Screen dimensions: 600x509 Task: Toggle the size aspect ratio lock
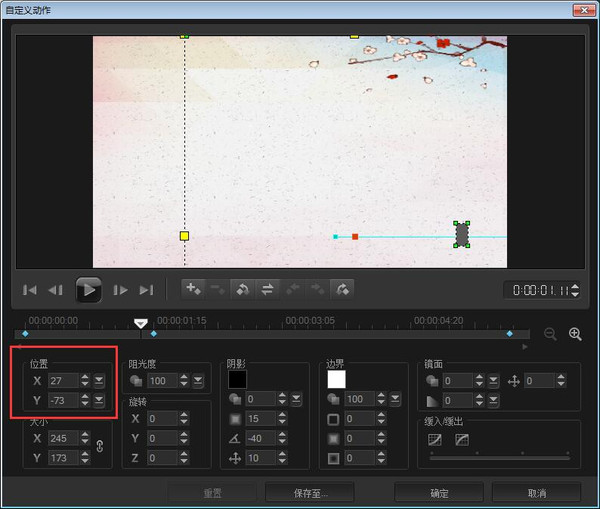click(x=100, y=446)
